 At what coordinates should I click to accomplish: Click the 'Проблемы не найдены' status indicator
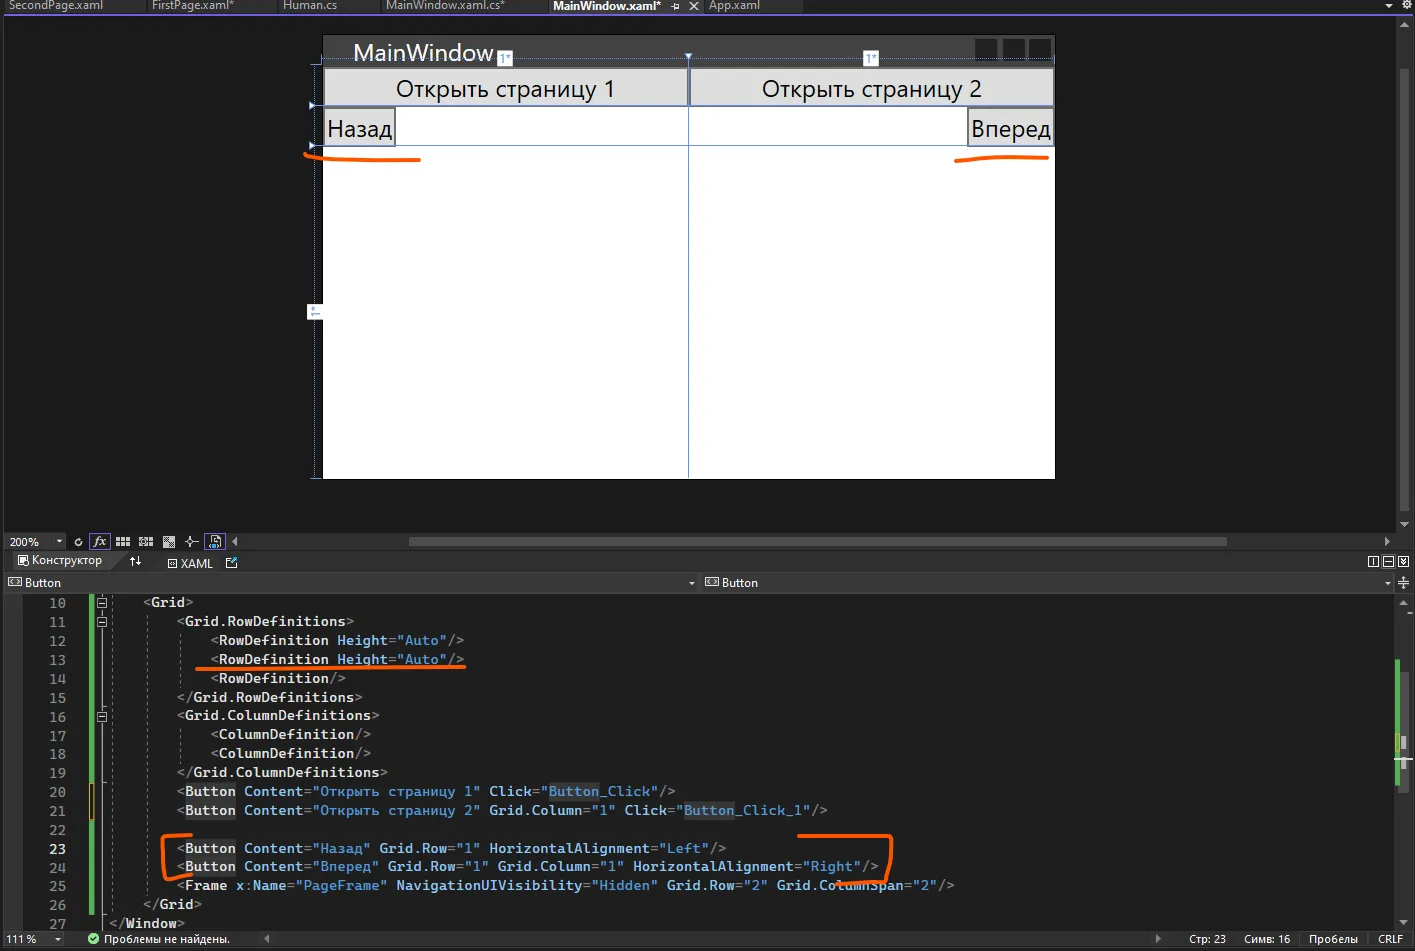pyautogui.click(x=159, y=939)
